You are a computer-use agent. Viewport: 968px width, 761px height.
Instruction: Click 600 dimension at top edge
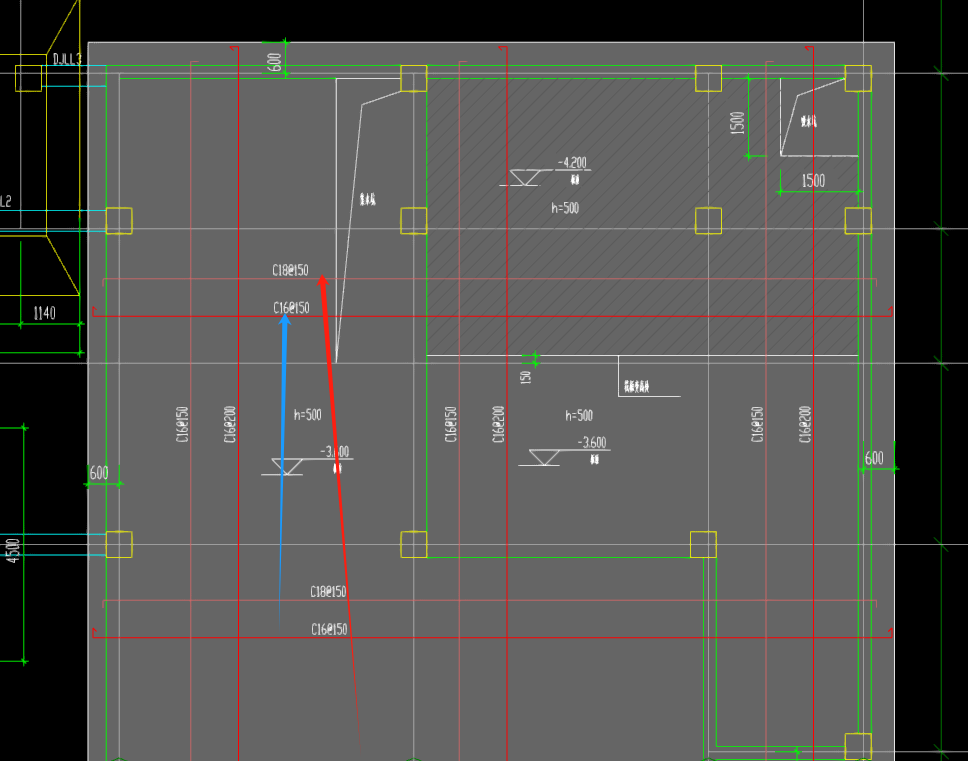[275, 62]
